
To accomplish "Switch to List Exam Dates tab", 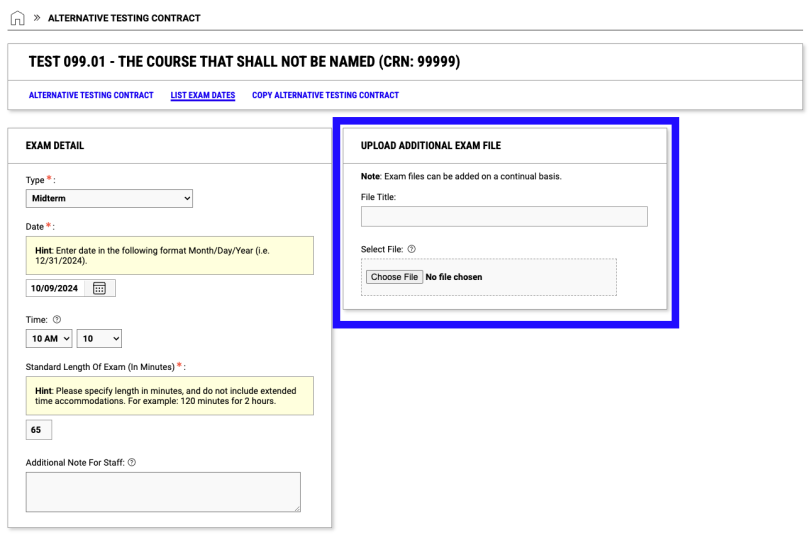I will pyautogui.click(x=202, y=95).
